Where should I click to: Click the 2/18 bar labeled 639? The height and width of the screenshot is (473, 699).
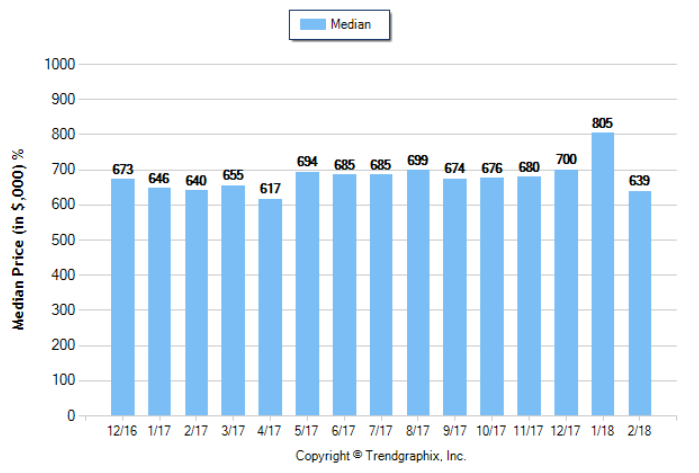click(x=640, y=303)
